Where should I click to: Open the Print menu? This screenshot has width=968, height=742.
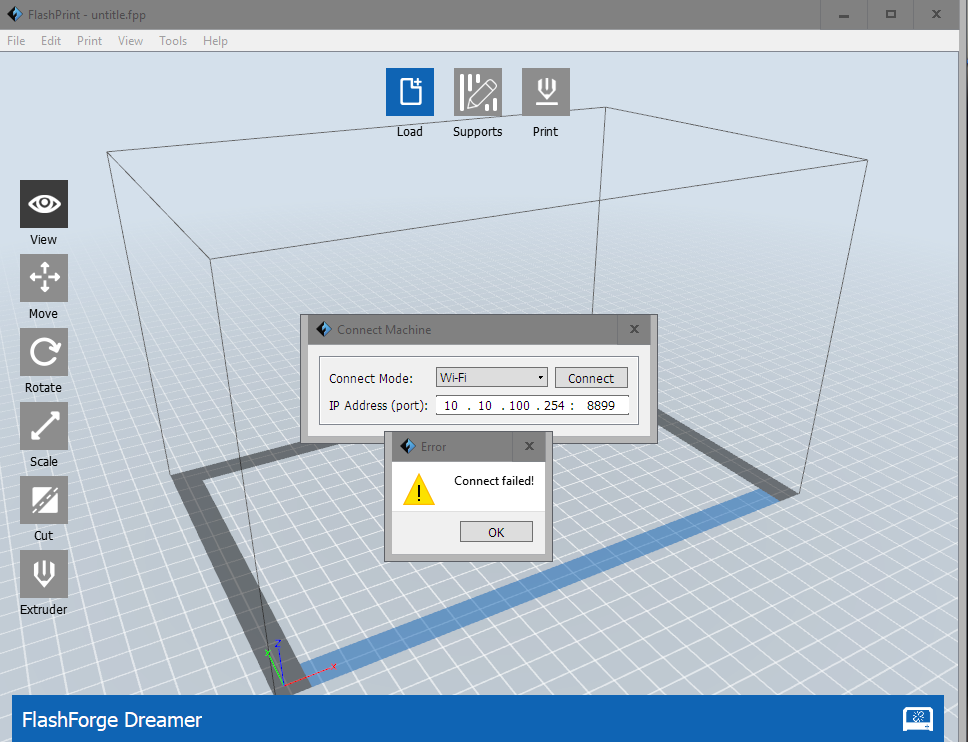90,41
